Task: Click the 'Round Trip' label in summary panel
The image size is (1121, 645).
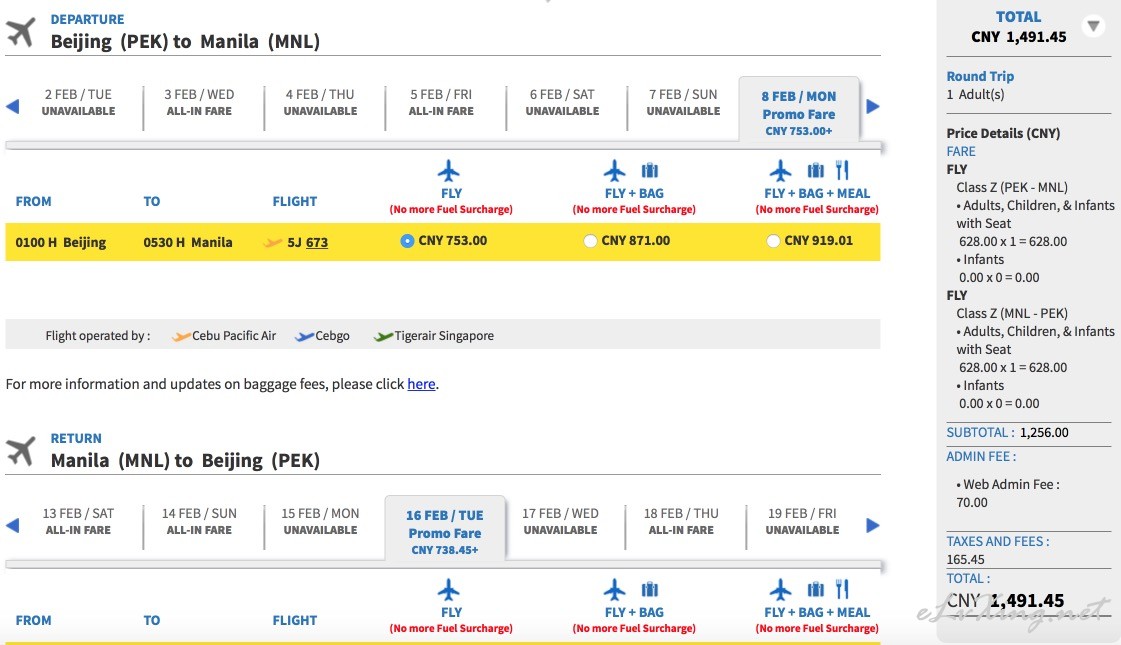Action: (x=980, y=76)
